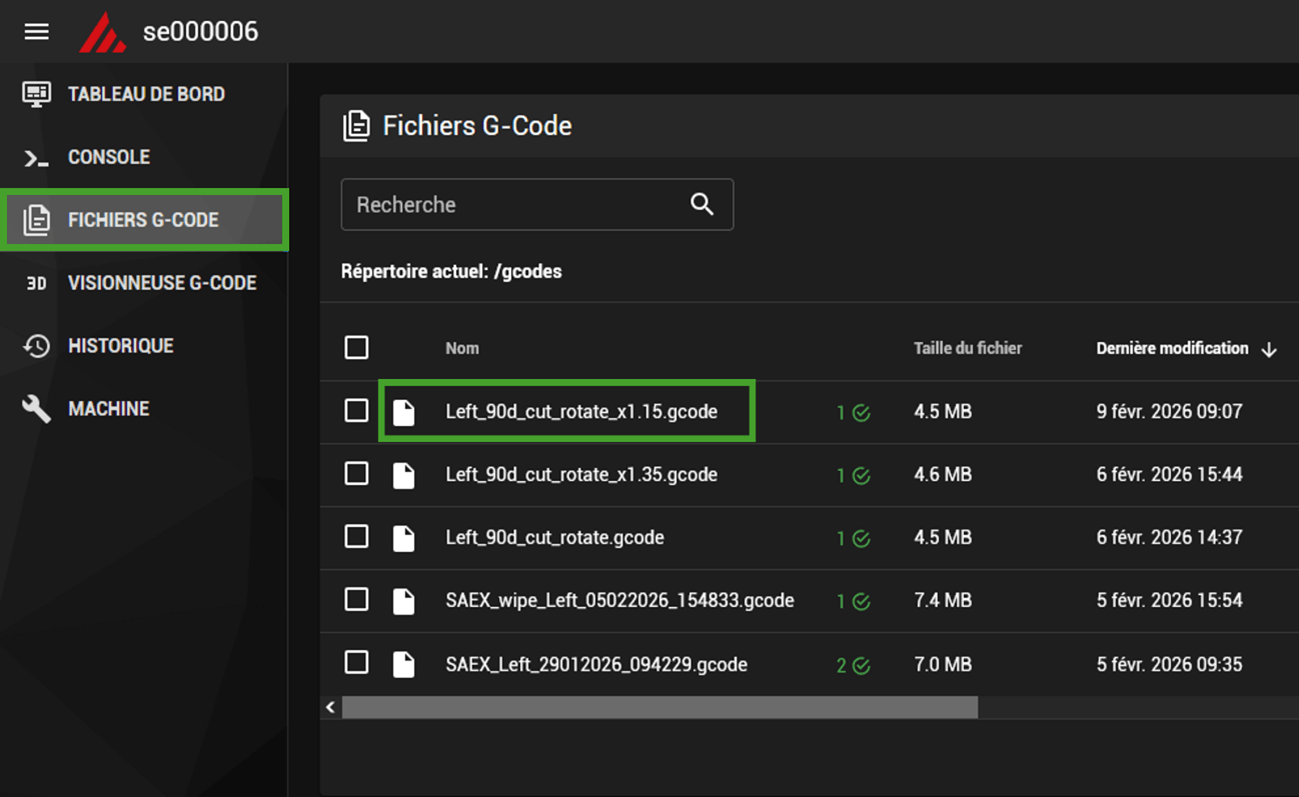Click the G-Code files panel header icon

356,126
